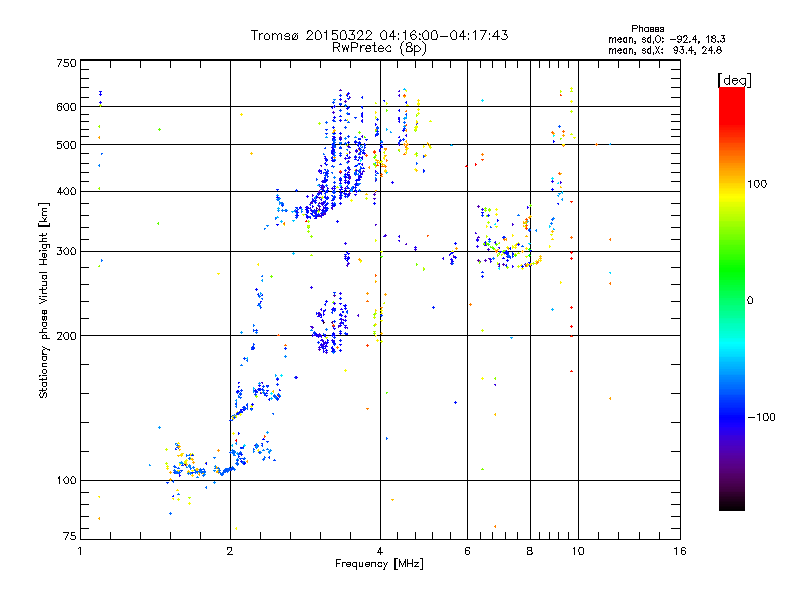Click the colorbar label '0'
800x600 pixels.
coord(750,301)
